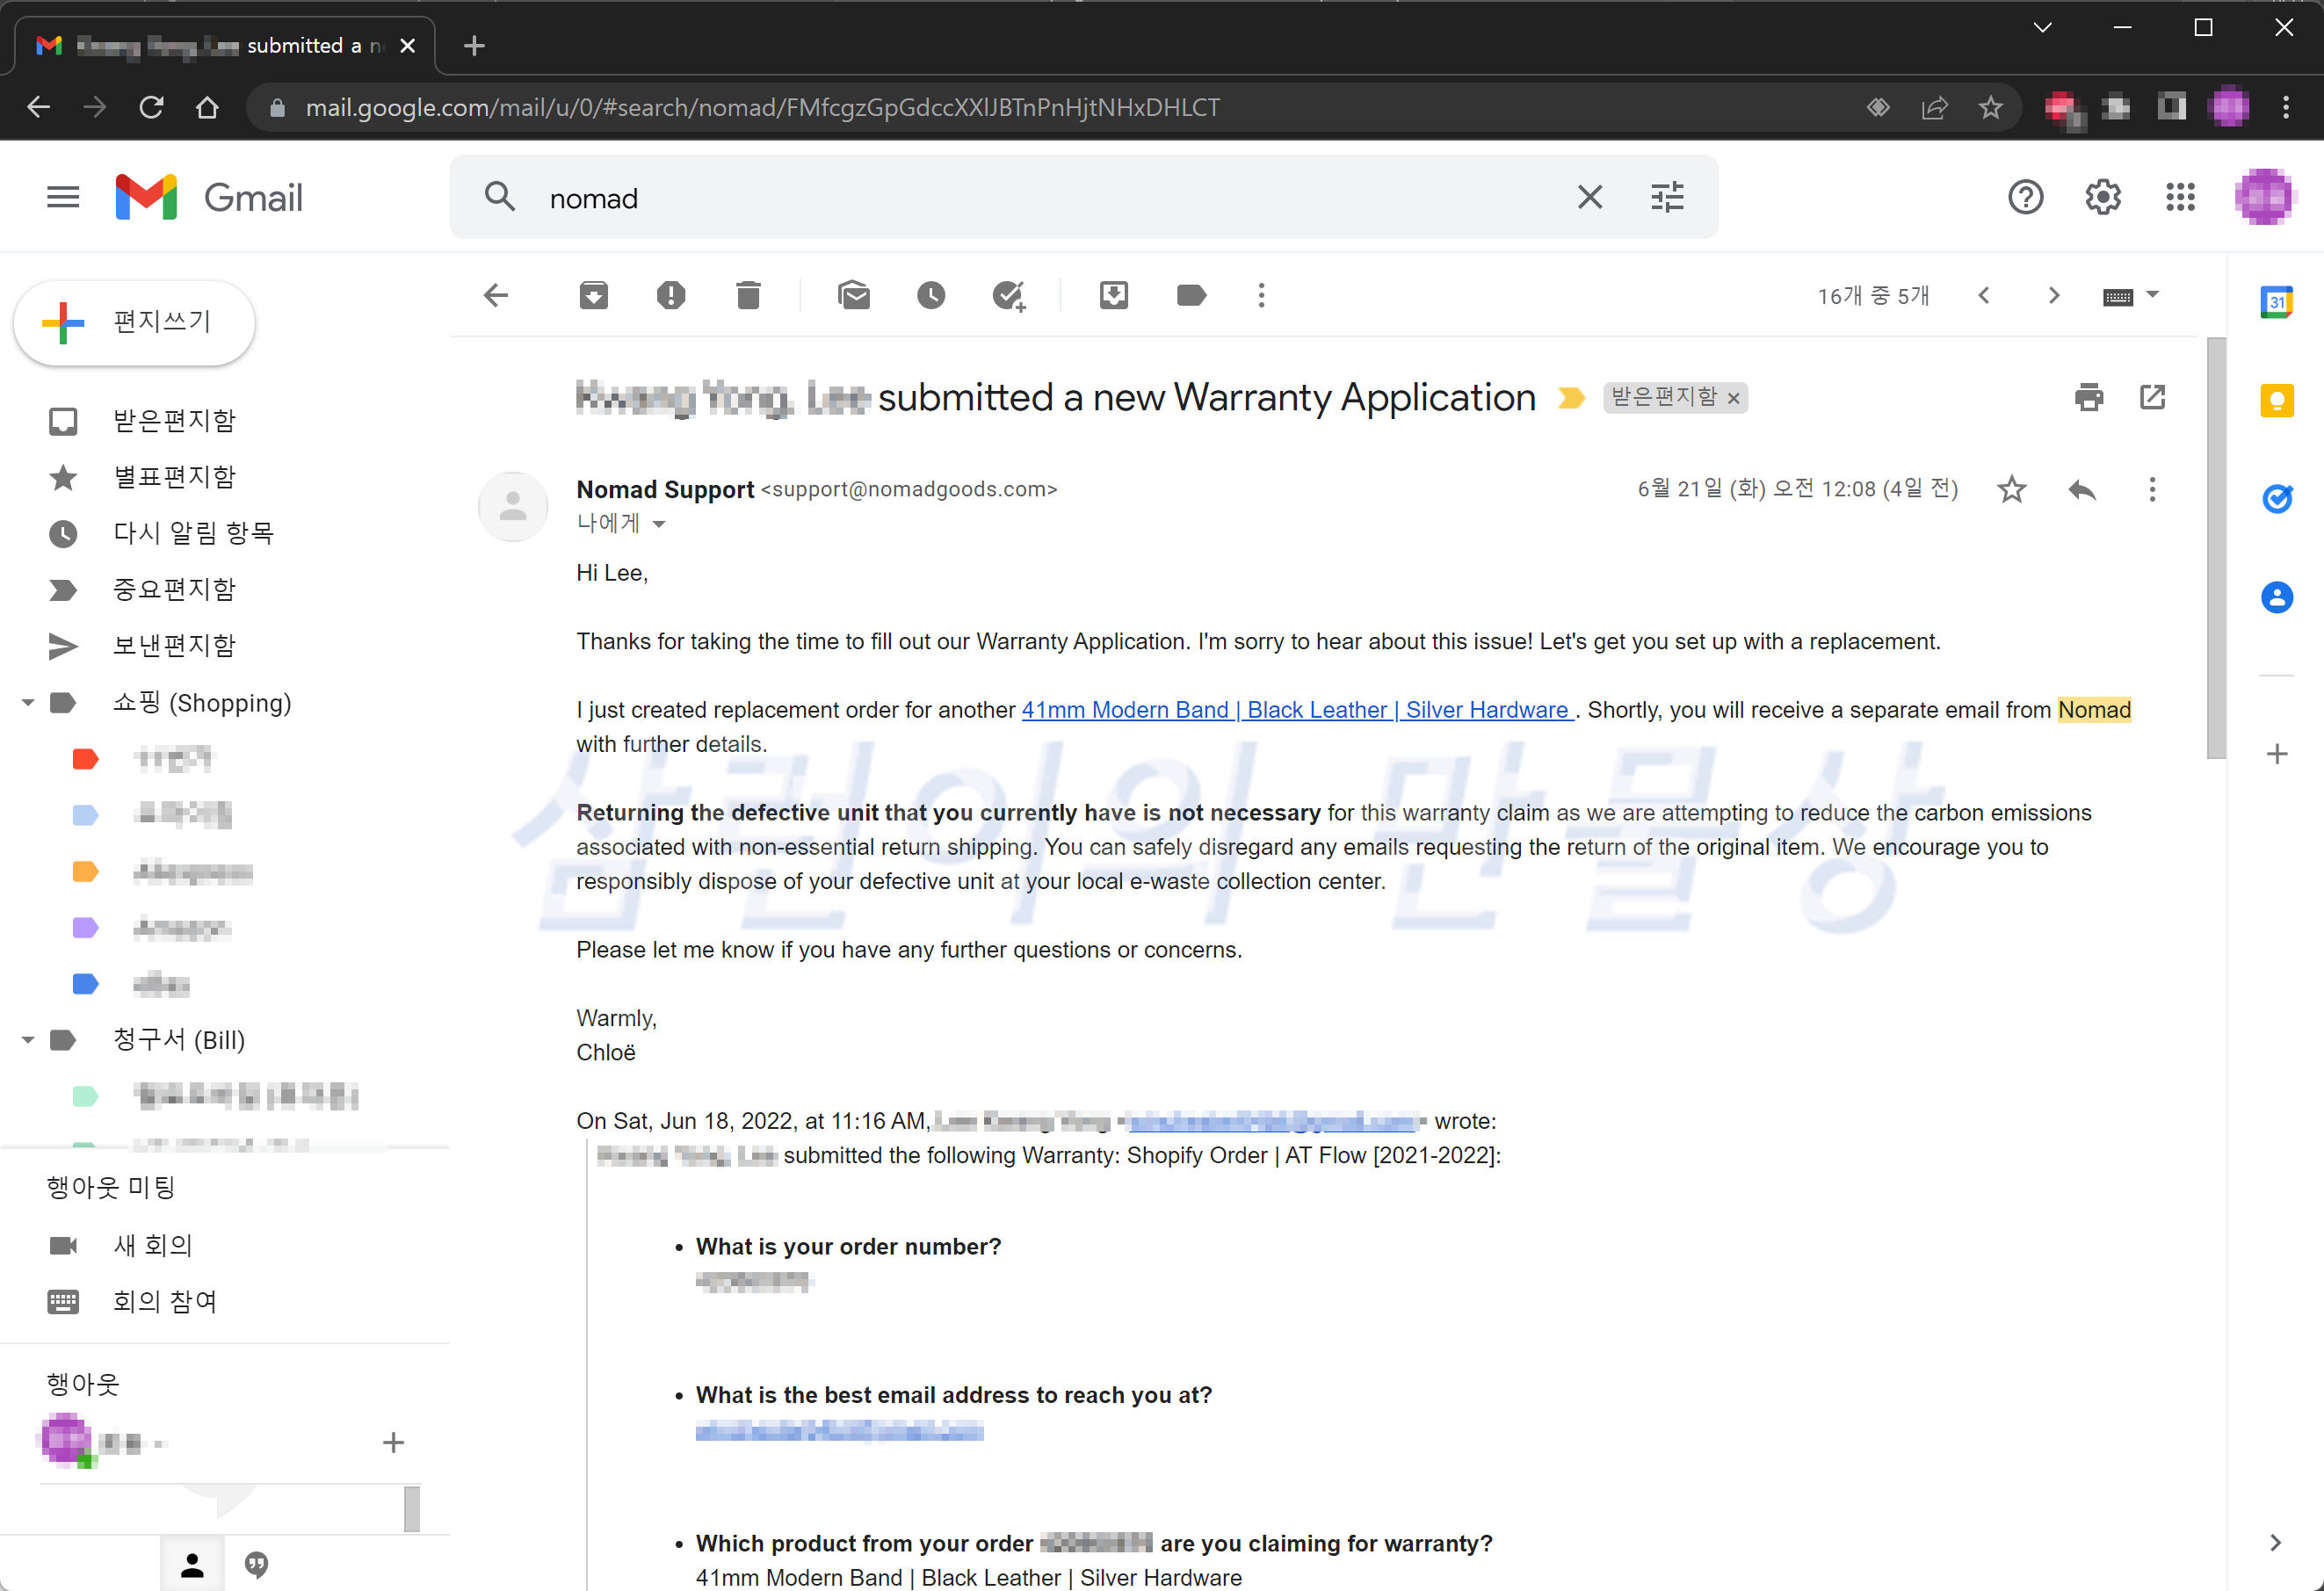2324x1591 pixels.
Task: Open the 보낸편지함 sent folder
Action: pyautogui.click(x=174, y=646)
